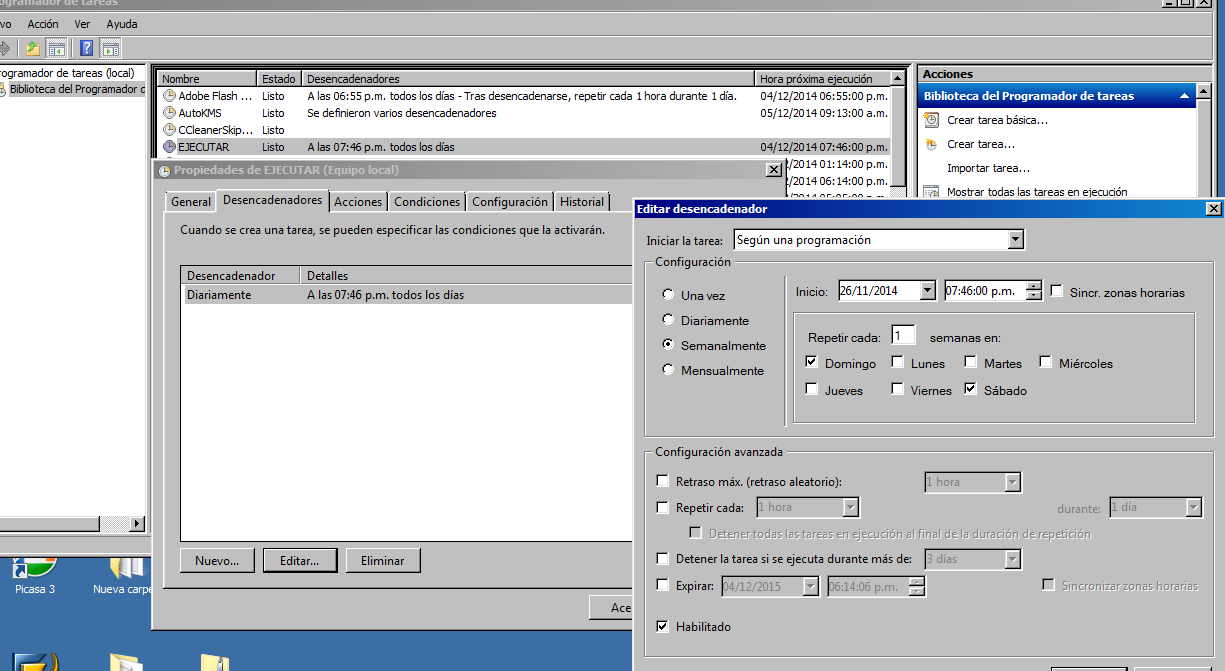
Task: Toggle the Actions pane toolbar icon
Action: point(109,47)
